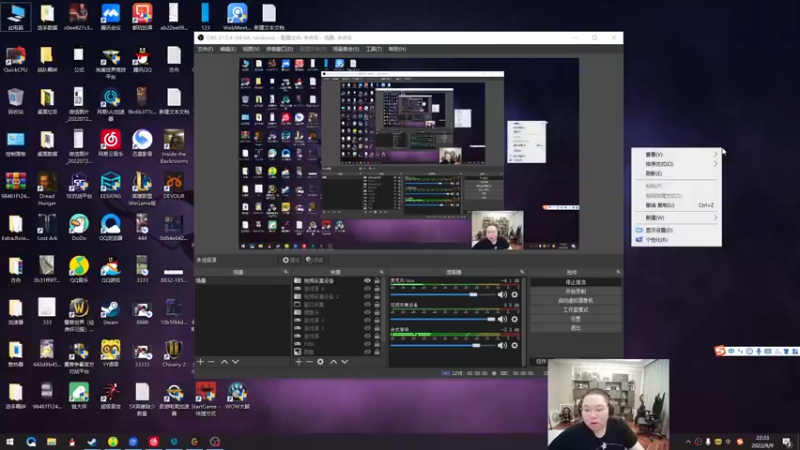
Task: Move the scene down in the Scenes panel
Action: click(x=235, y=362)
